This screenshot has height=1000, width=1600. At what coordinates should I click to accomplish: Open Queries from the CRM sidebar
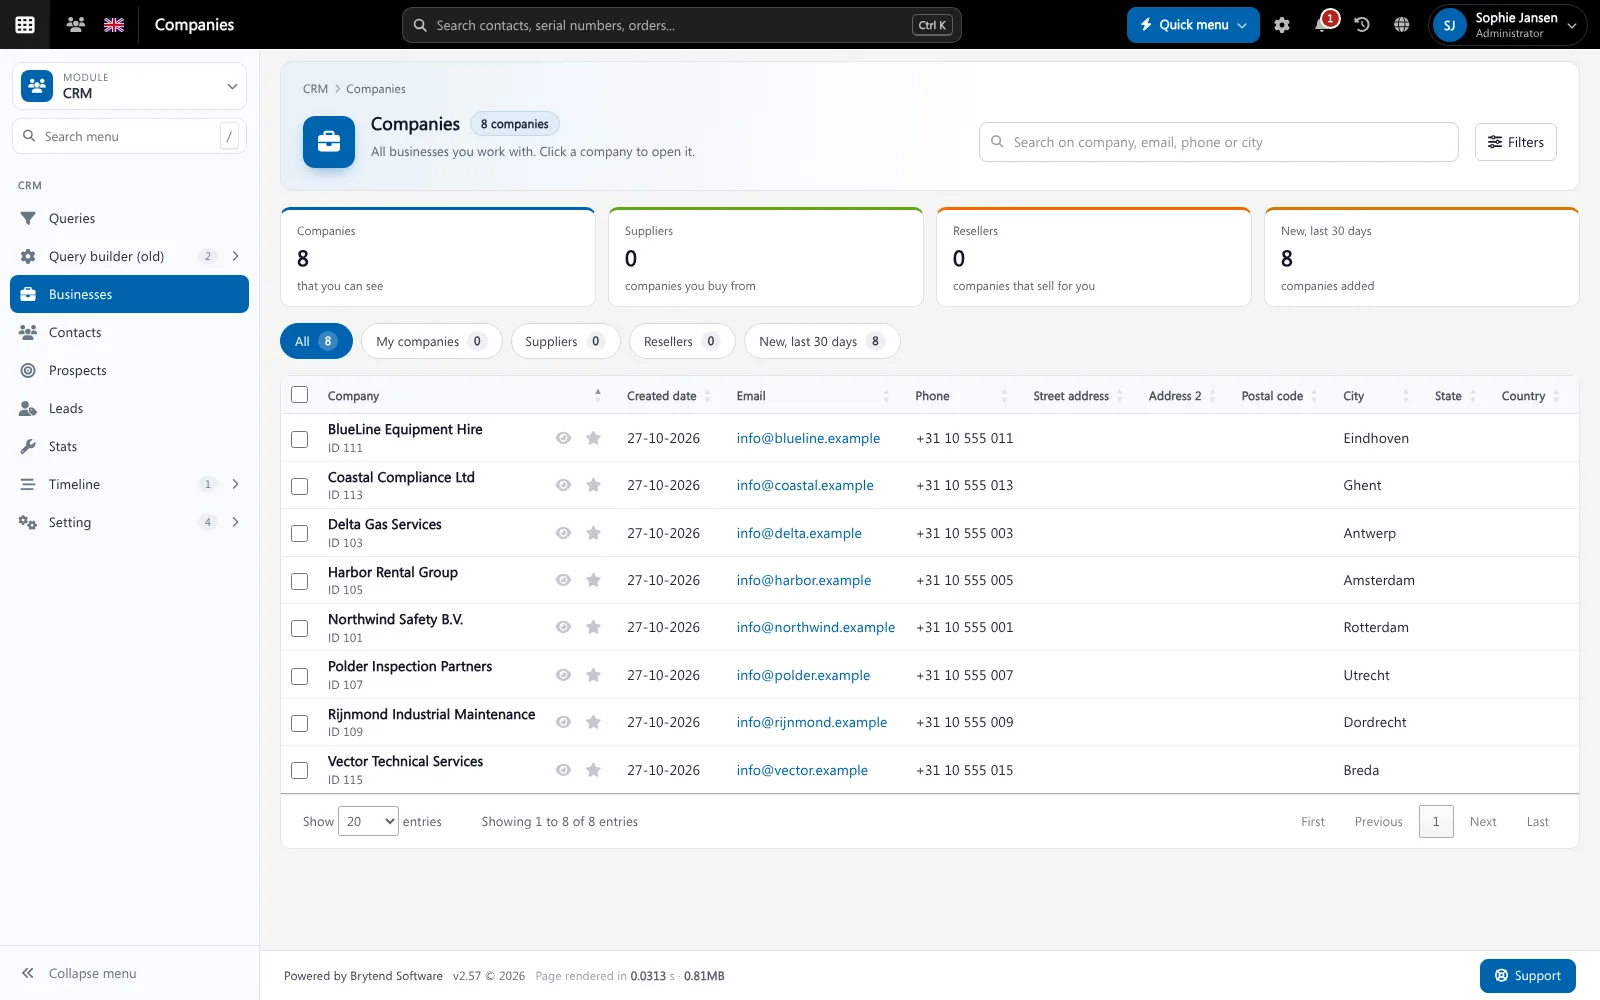[x=129, y=218]
